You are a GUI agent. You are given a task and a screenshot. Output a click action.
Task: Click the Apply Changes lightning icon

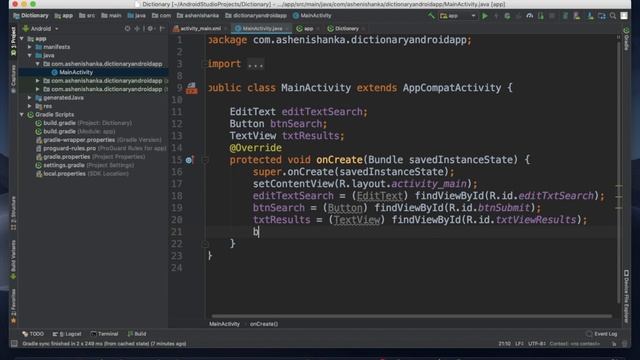click(x=496, y=16)
